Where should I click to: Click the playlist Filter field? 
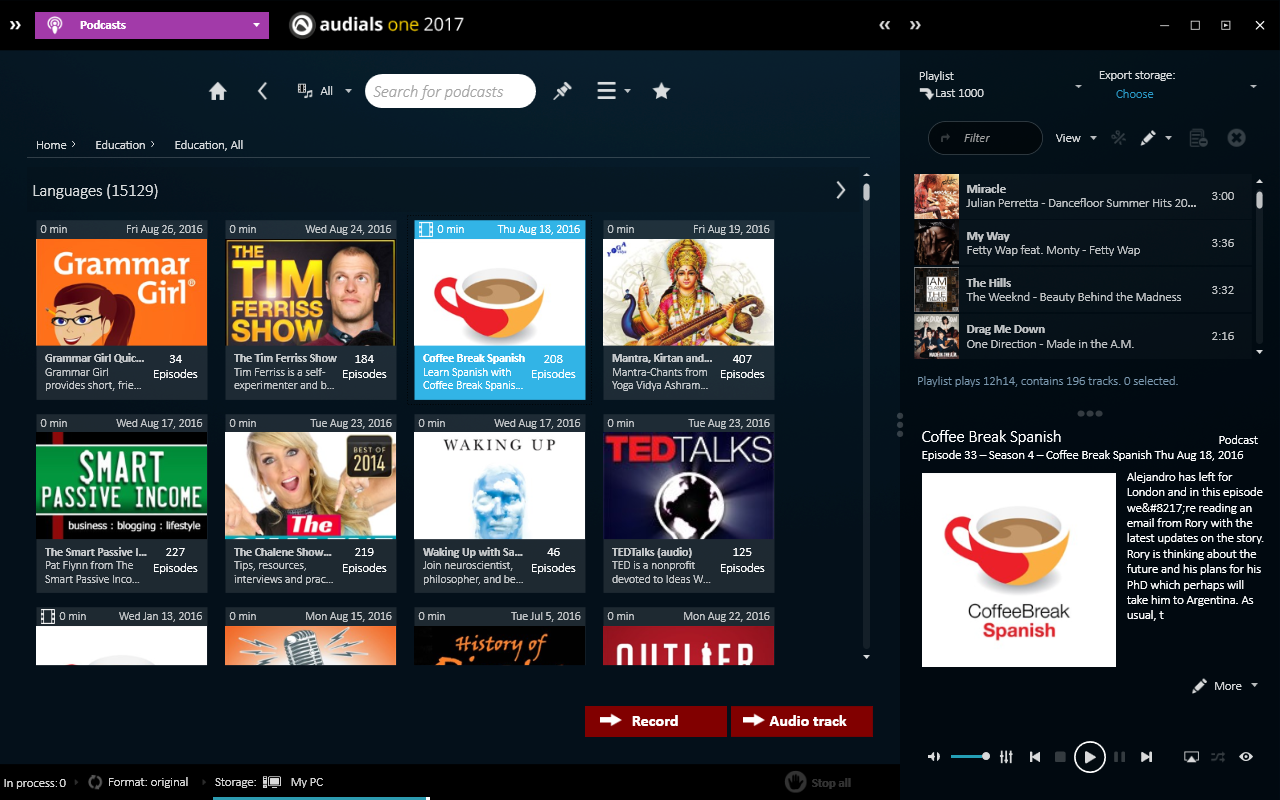point(985,138)
